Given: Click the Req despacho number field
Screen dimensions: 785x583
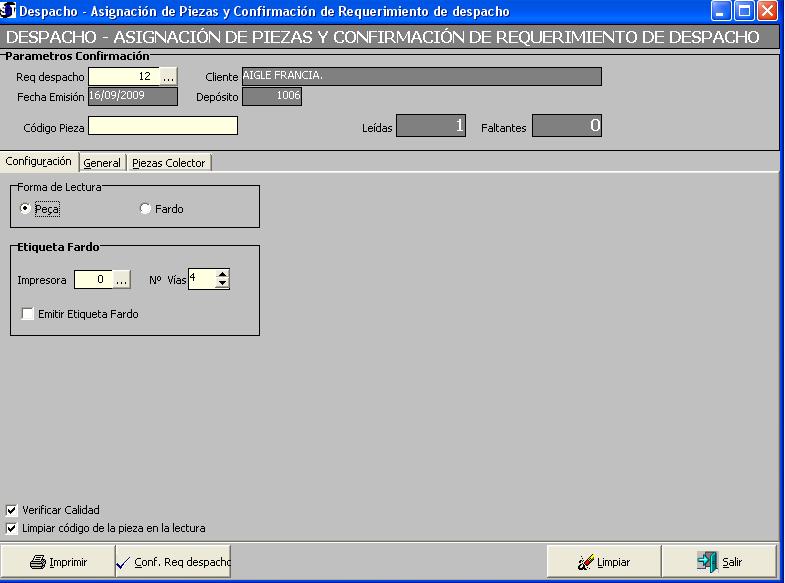Looking at the screenshot, I should [123, 77].
